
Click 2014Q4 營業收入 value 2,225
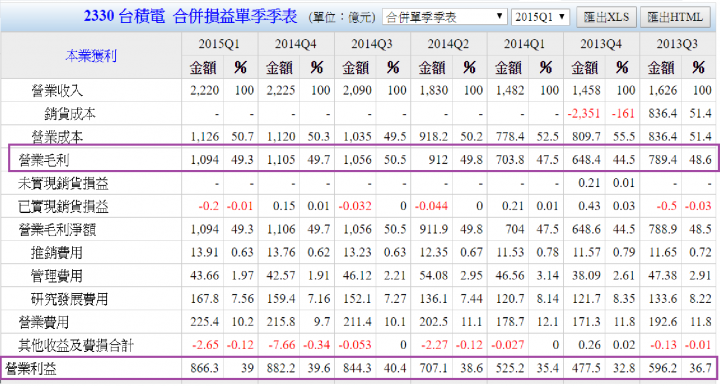(281, 90)
